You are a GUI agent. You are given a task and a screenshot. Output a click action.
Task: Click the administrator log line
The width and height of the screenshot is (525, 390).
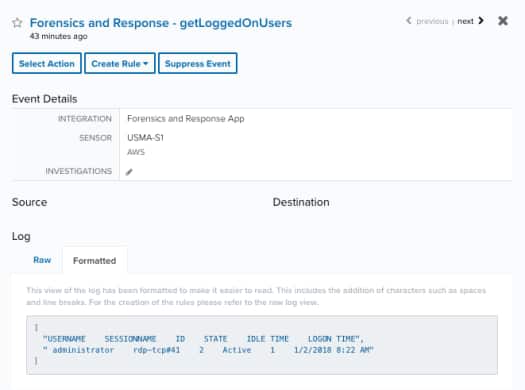coord(208,350)
